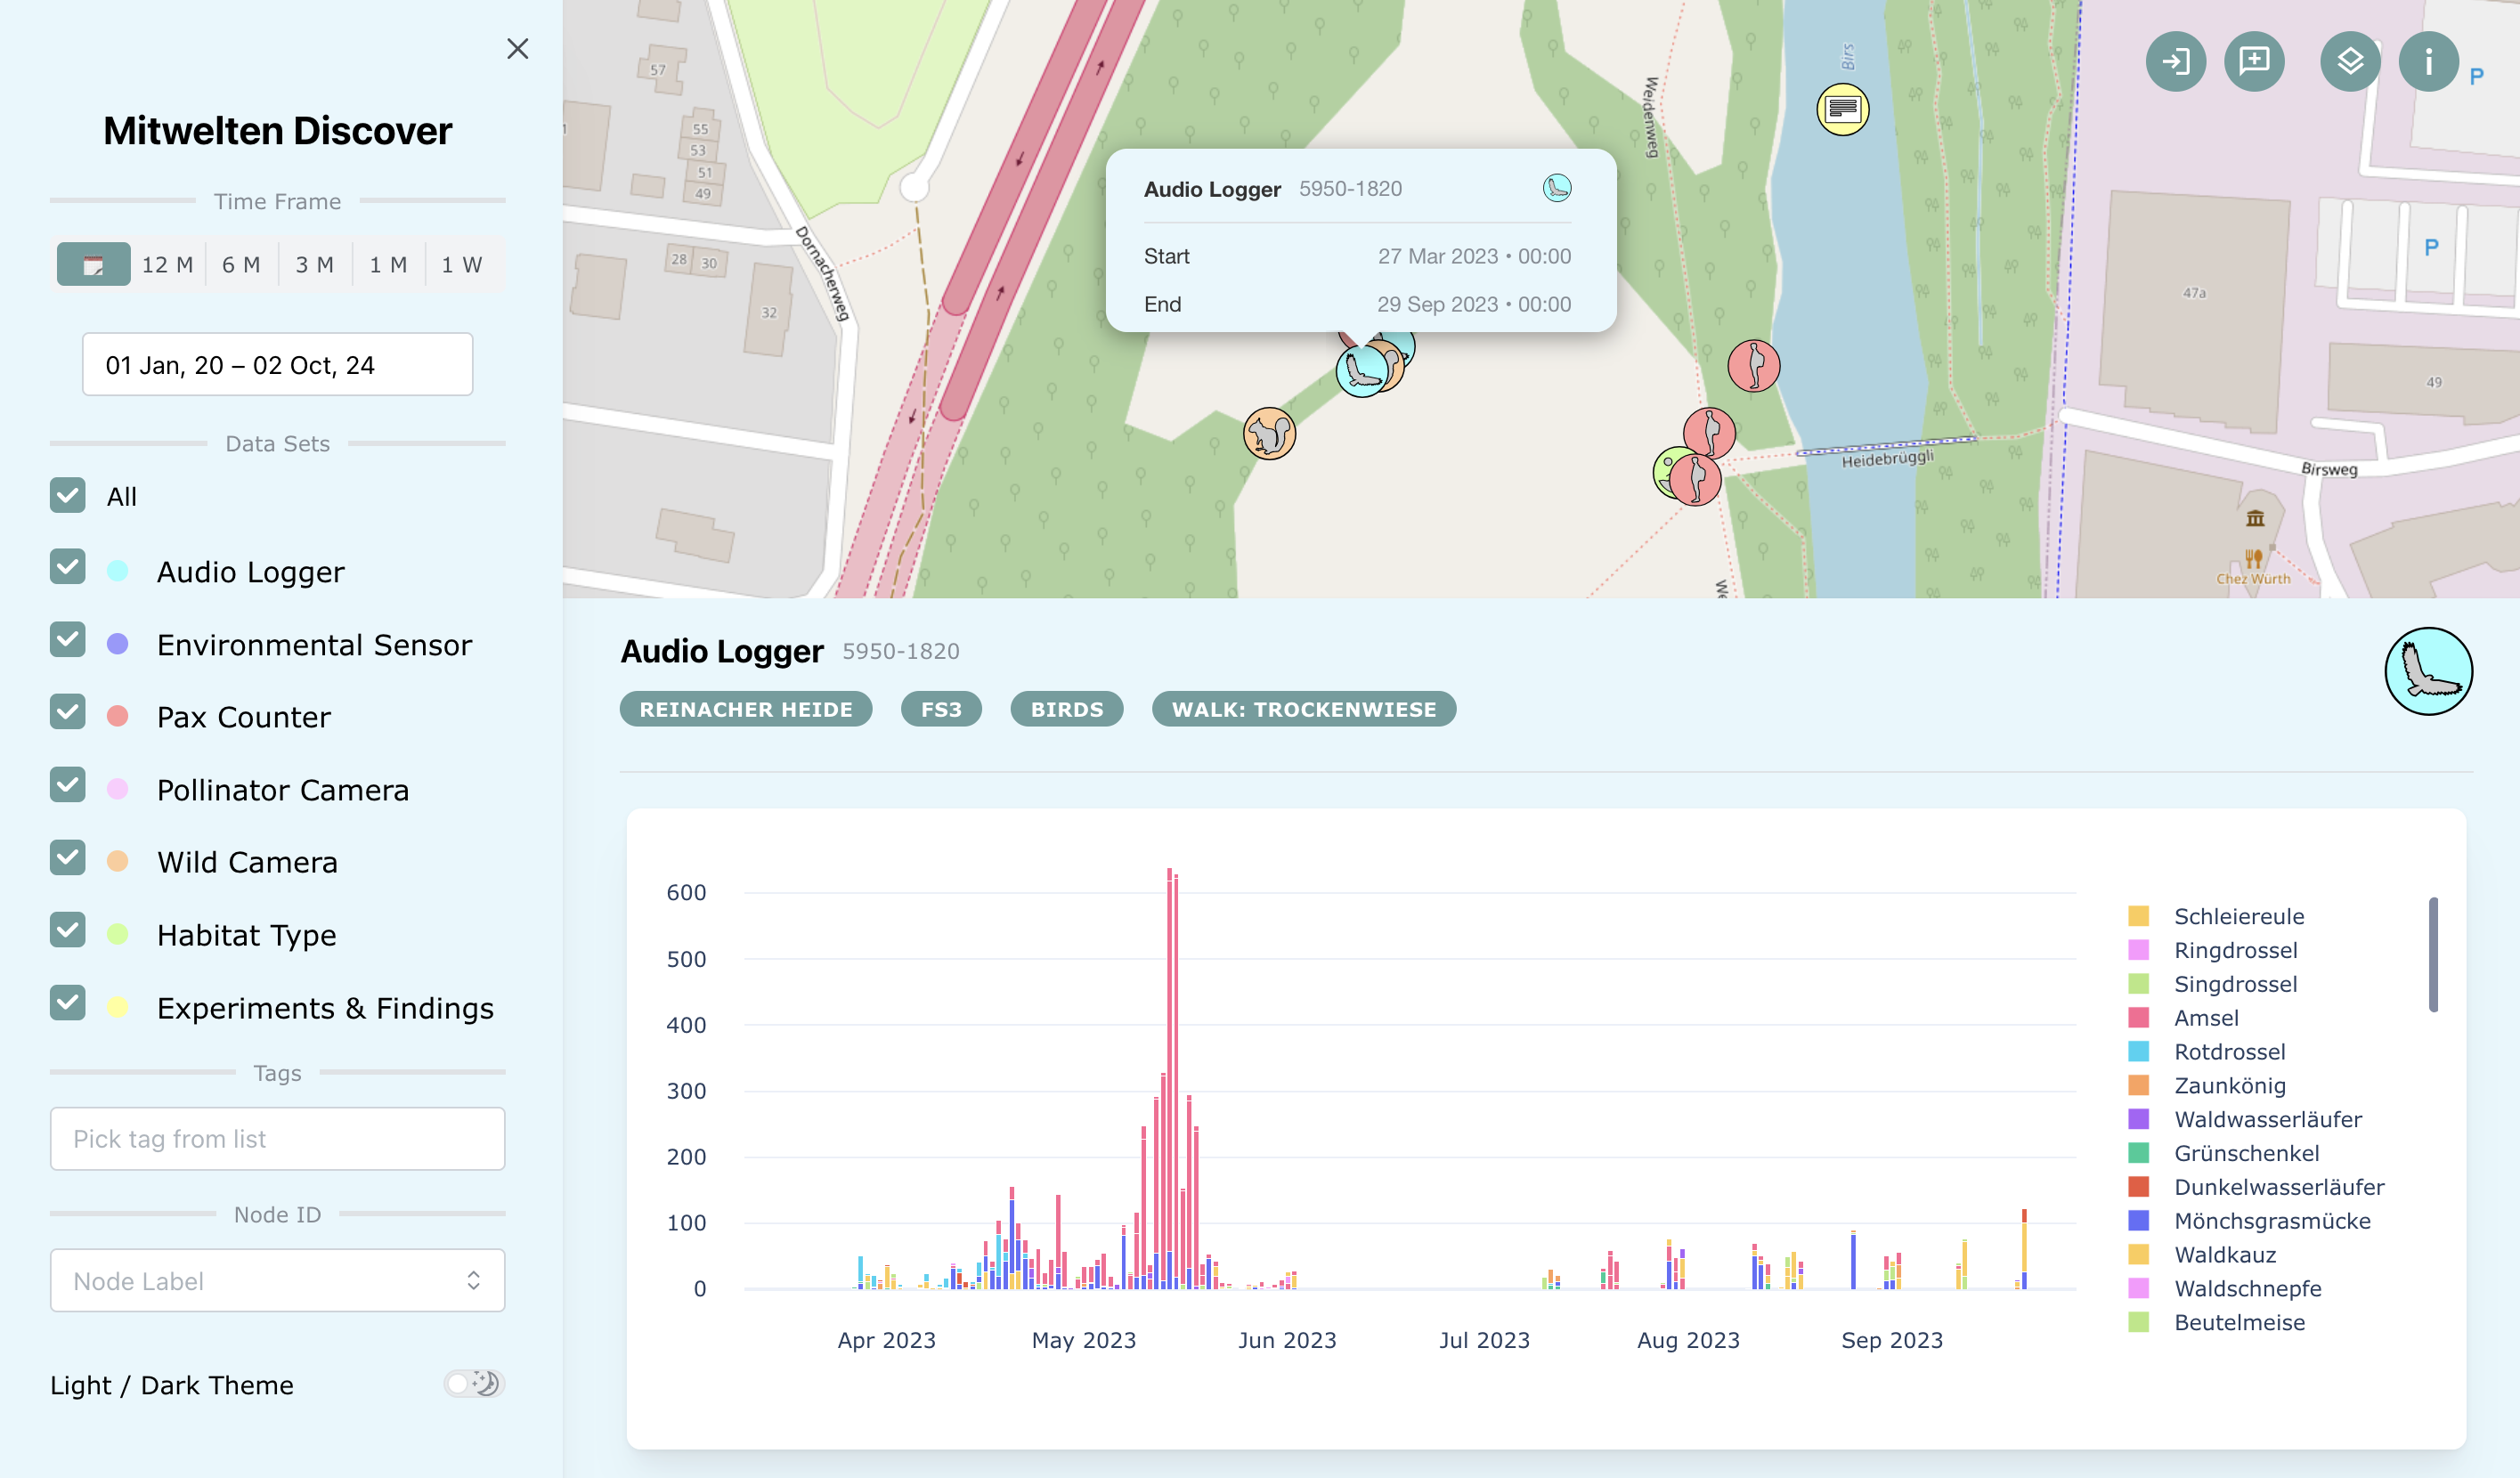Viewport: 2520px width, 1478px height.
Task: Toggle Zaunkönig legend entry
Action: (2207, 1086)
